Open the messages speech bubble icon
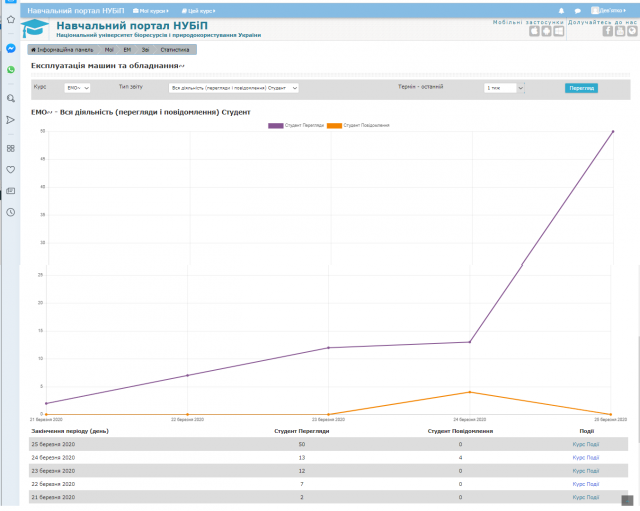This screenshot has height=511, width=640. pyautogui.click(x=577, y=10)
